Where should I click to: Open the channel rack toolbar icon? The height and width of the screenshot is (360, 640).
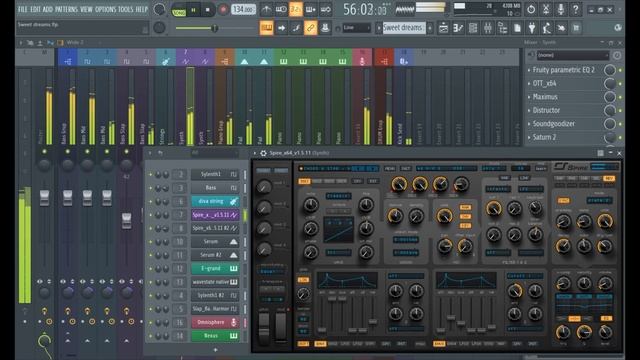(x=473, y=28)
